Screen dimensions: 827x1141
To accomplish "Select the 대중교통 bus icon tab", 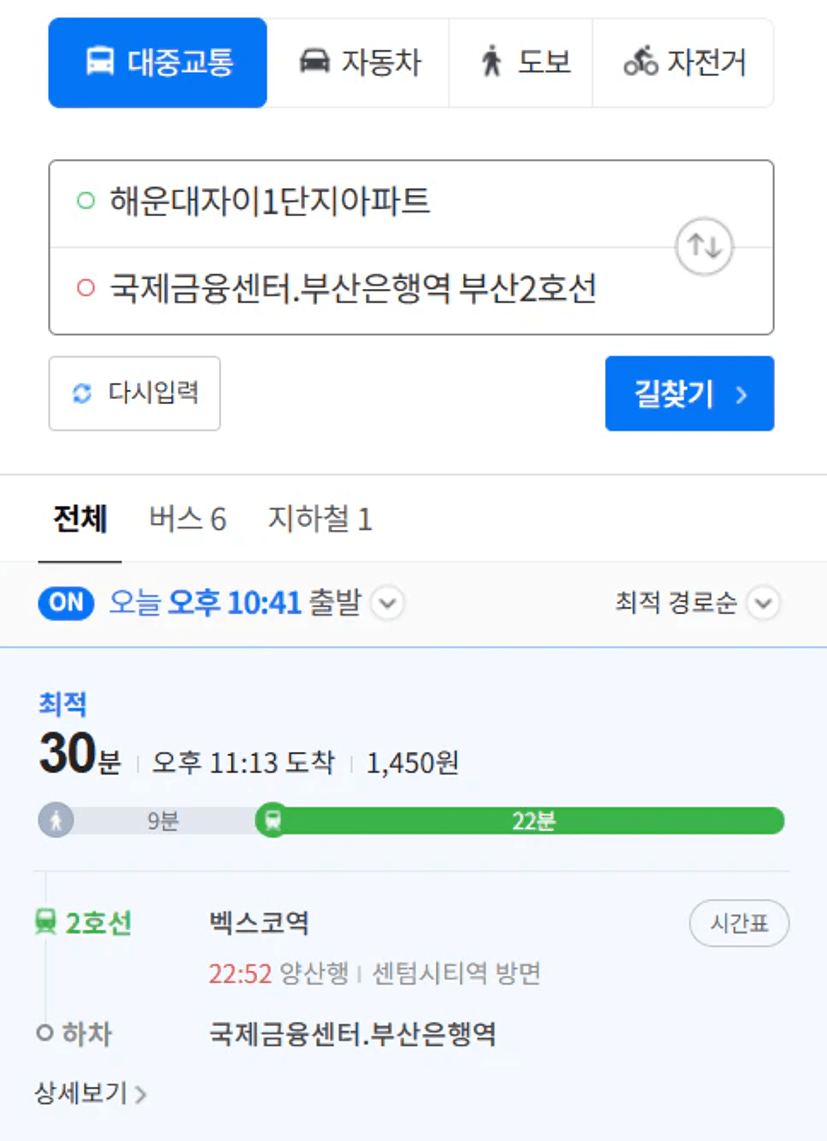I will coord(100,61).
